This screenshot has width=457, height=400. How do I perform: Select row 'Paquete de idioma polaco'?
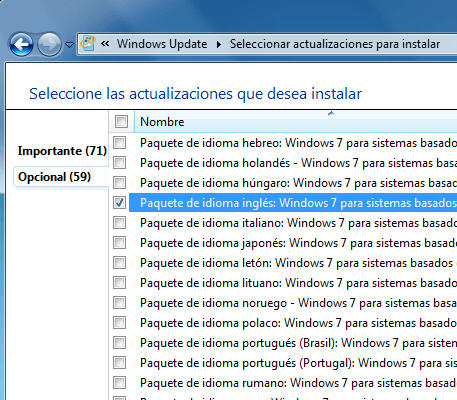pyautogui.click(x=293, y=323)
